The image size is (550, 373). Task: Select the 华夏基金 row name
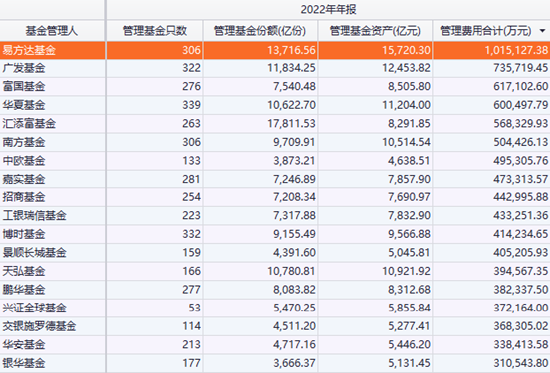[x=24, y=105]
